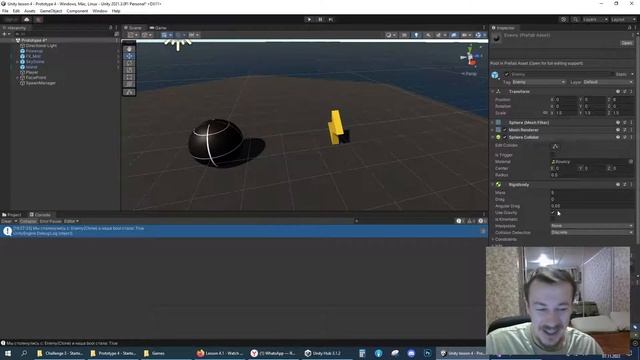This screenshot has height=360, width=640.
Task: Start Play mode with the Play button
Action: [309, 19]
